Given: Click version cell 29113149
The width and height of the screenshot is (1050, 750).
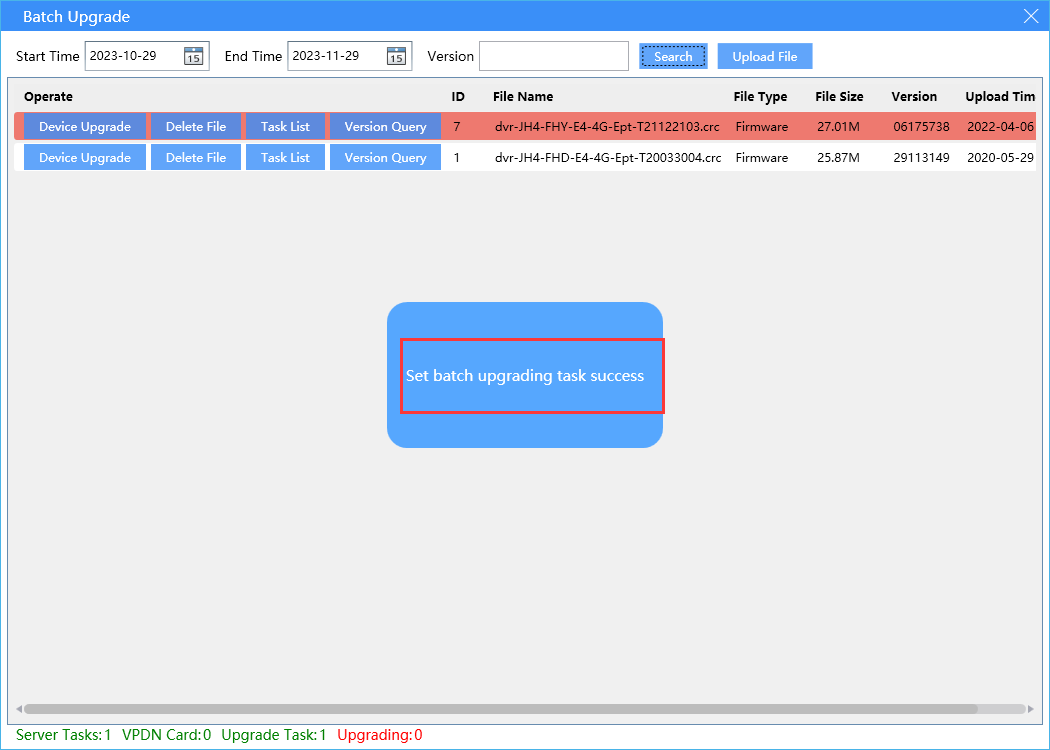Looking at the screenshot, I should click(x=921, y=157).
